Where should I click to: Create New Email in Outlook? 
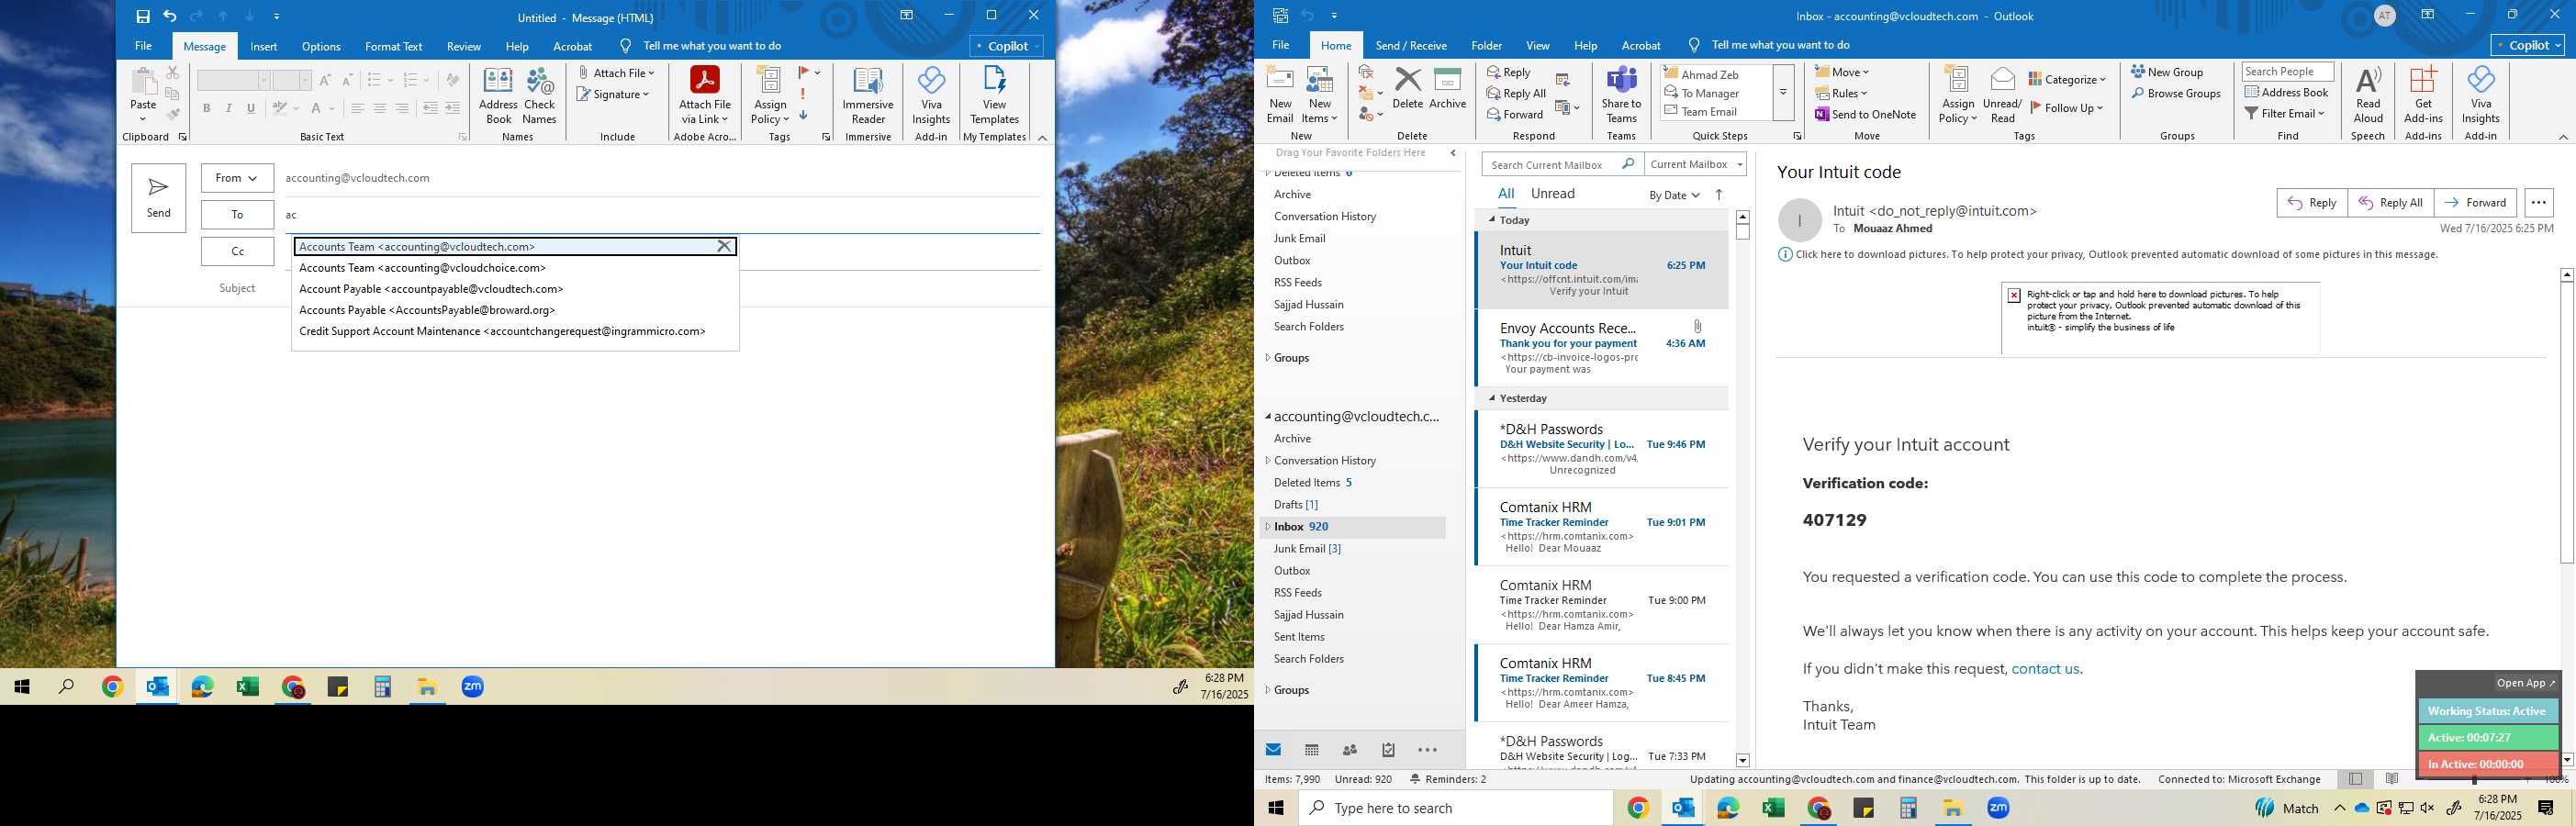[x=1280, y=95]
